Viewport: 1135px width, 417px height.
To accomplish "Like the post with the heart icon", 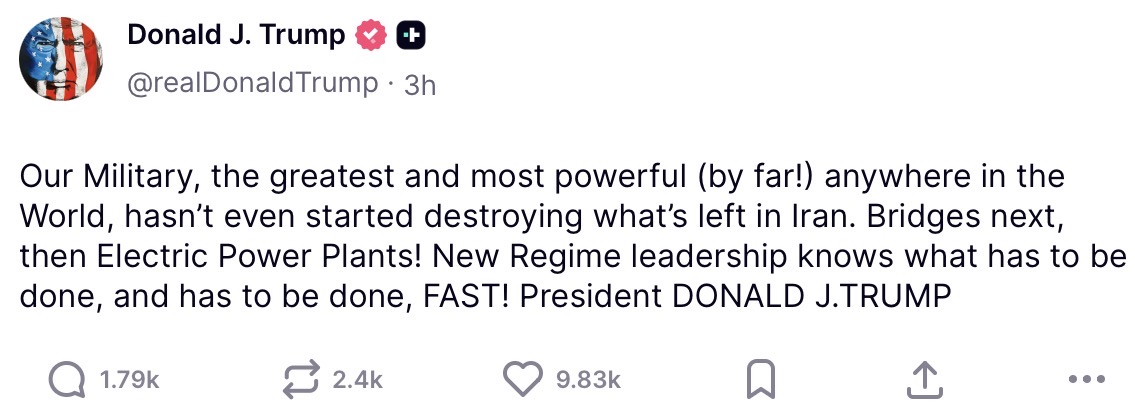I will pos(520,379).
